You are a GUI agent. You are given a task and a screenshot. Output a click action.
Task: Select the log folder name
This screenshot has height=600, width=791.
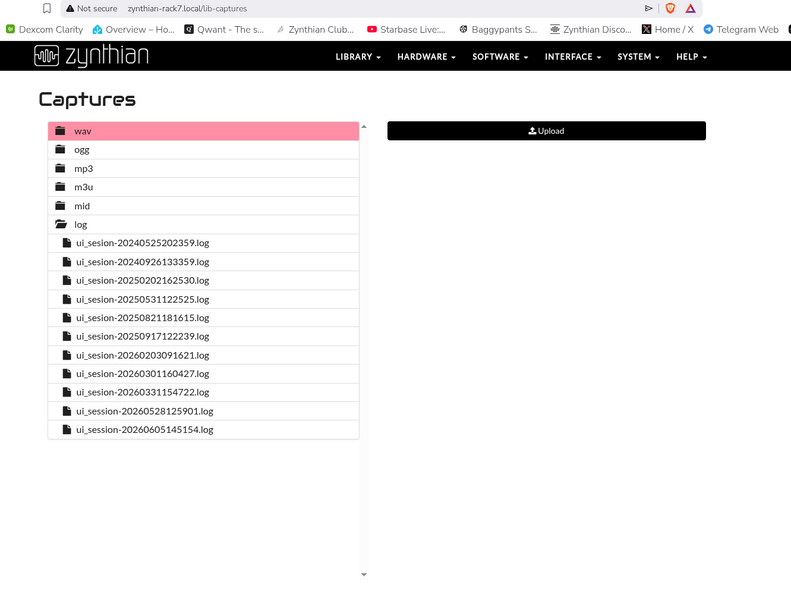click(80, 225)
